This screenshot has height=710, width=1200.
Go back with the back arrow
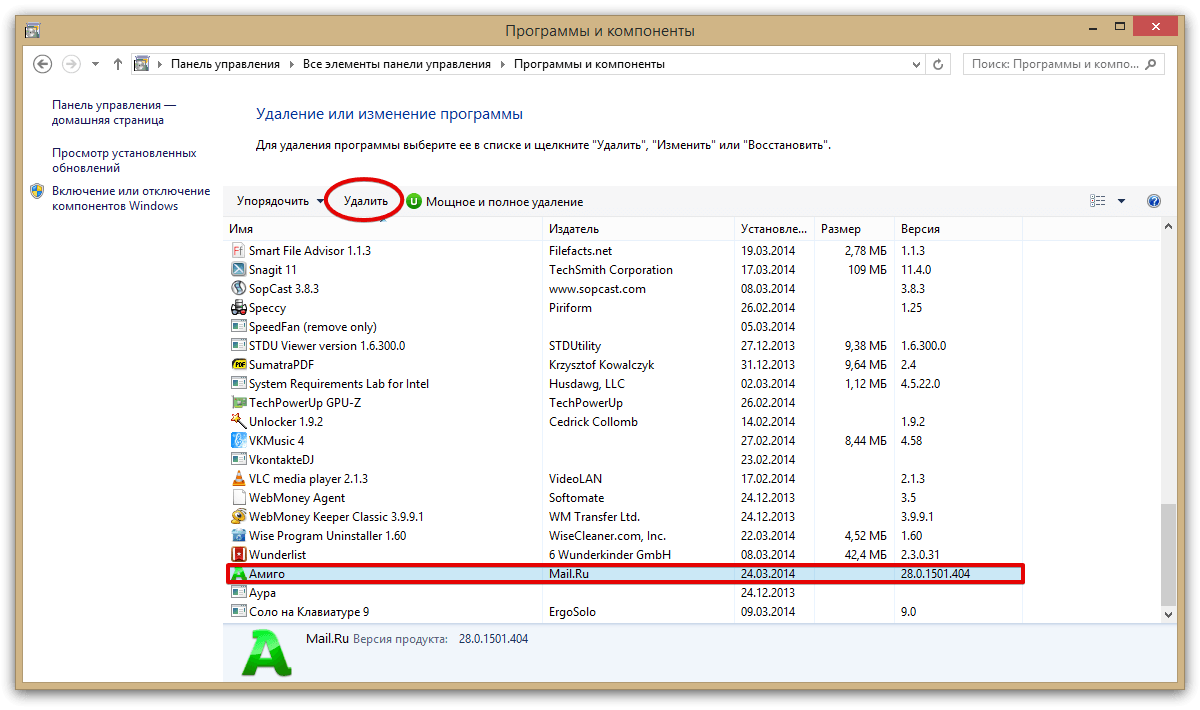pos(42,64)
